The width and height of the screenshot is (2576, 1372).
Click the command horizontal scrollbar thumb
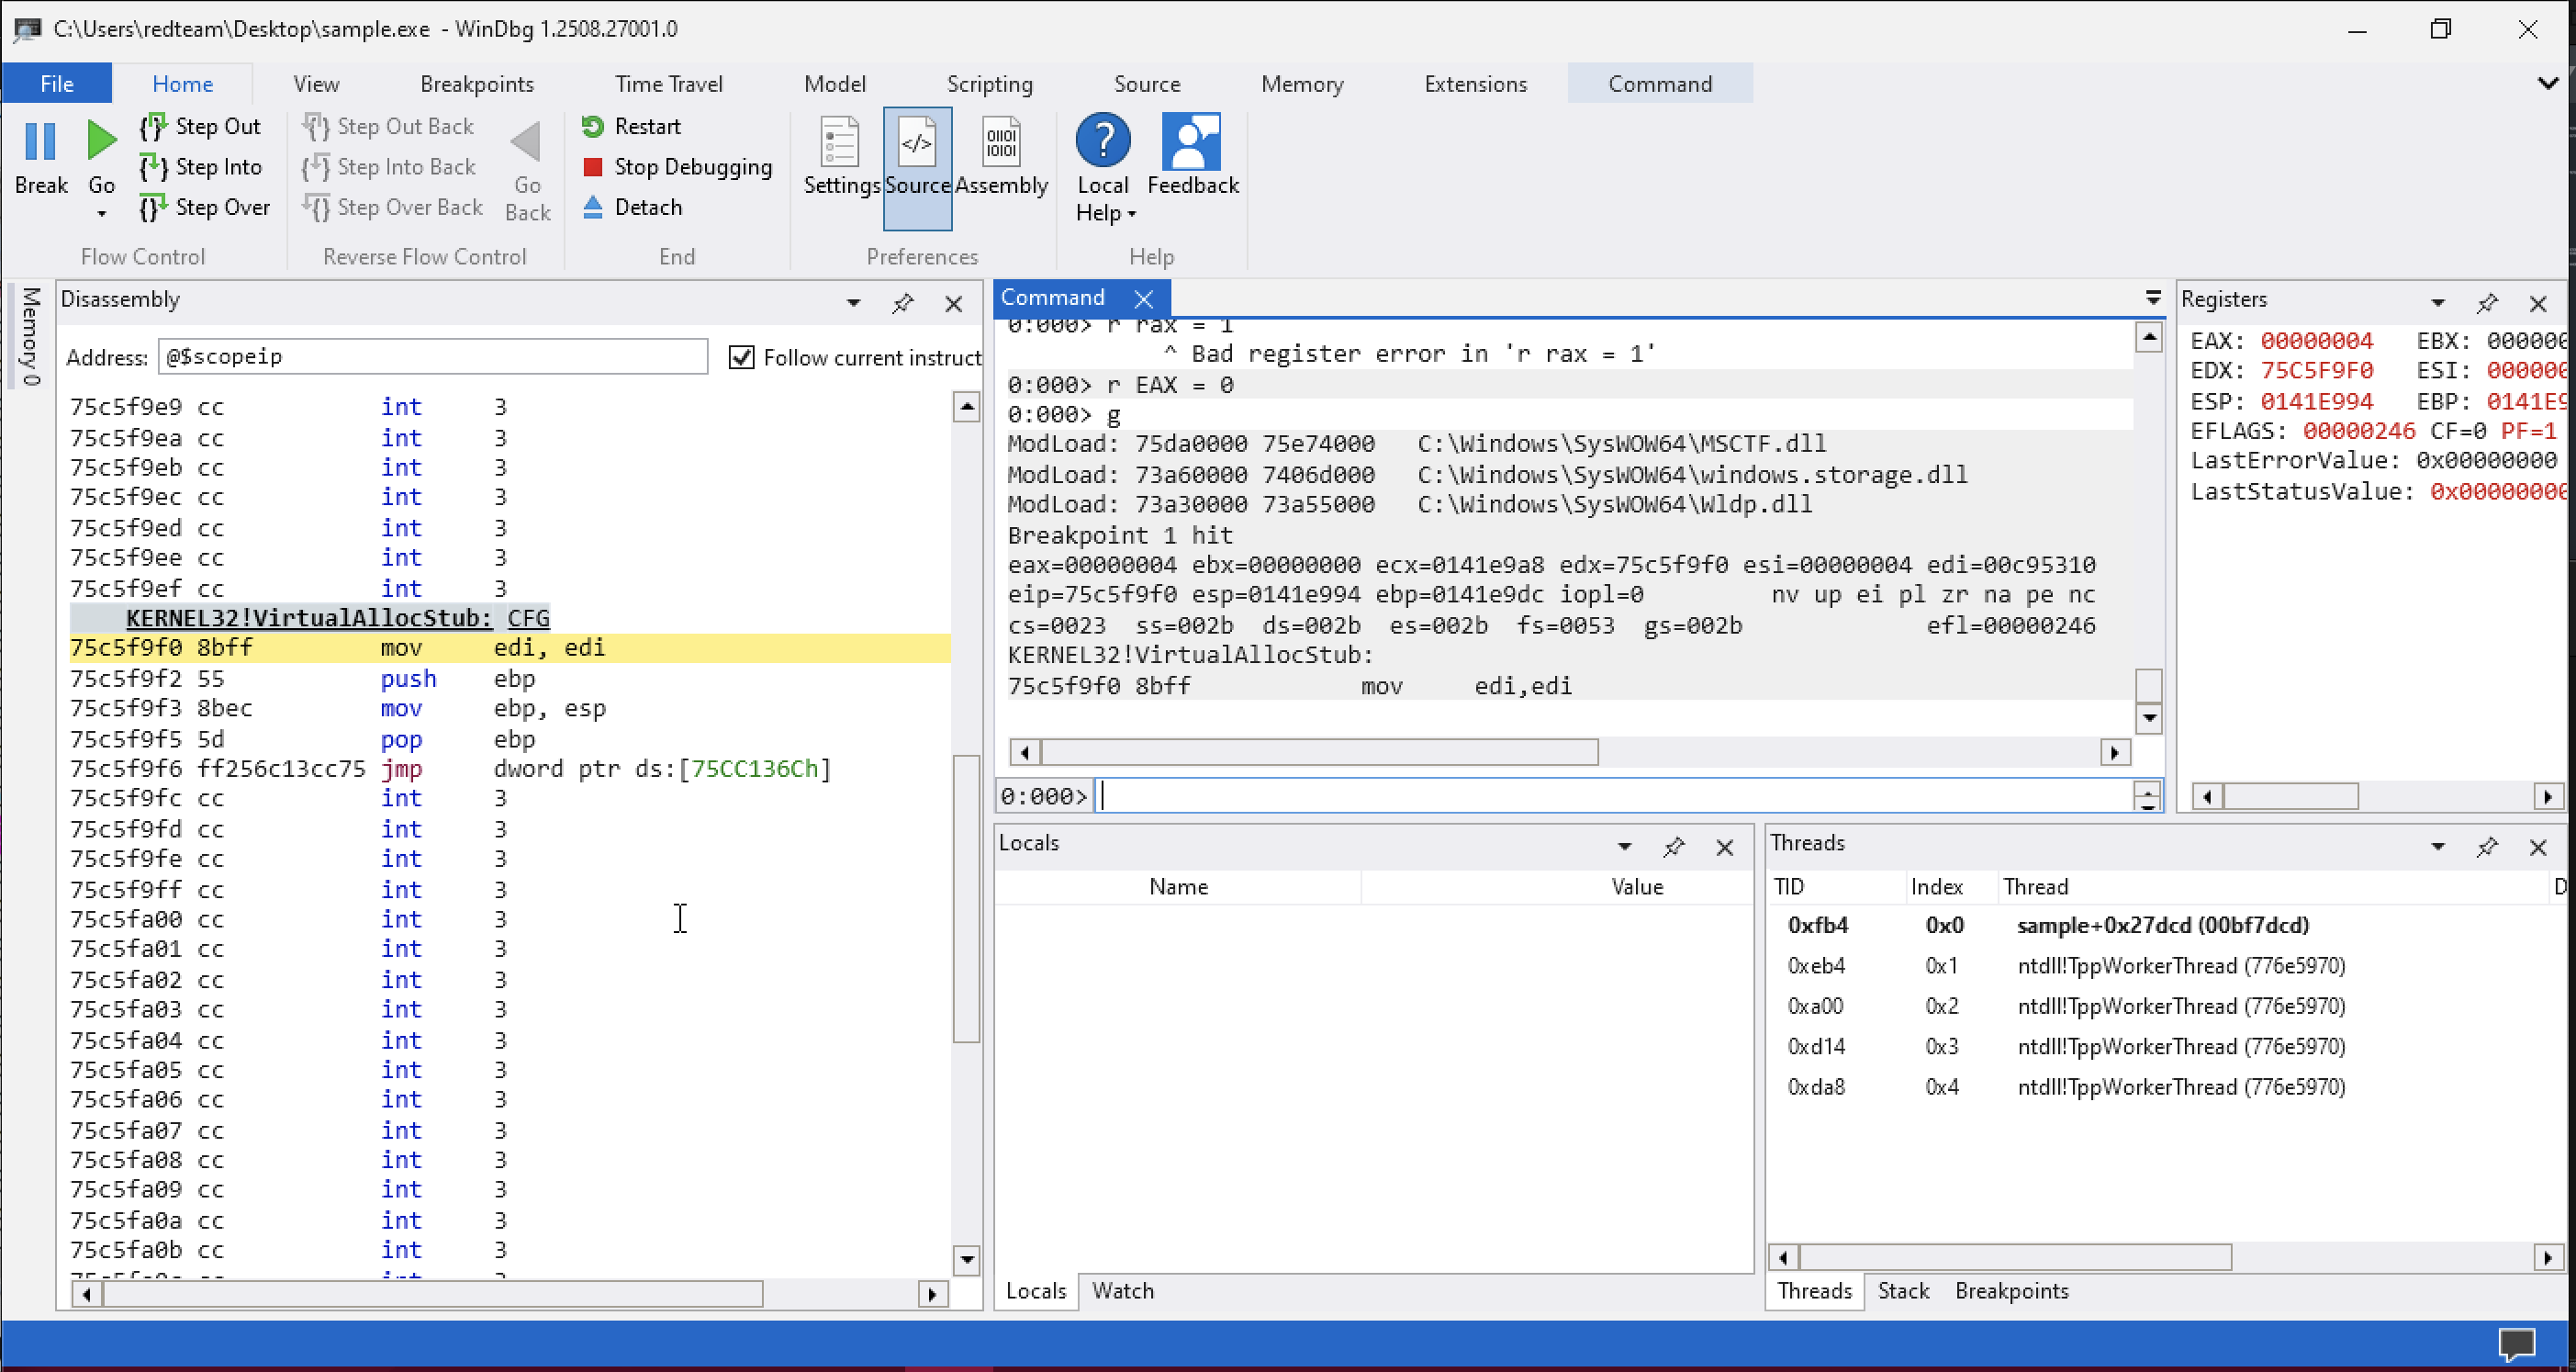(x=1319, y=752)
